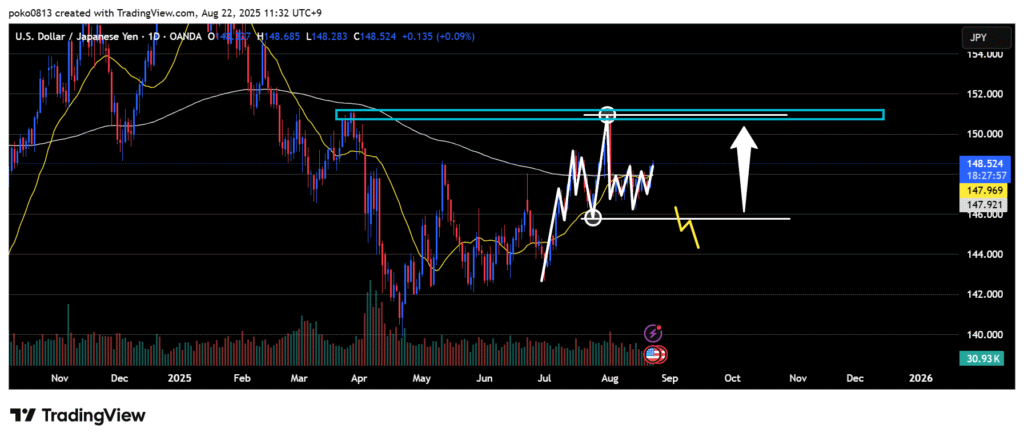Click the green 30.93K volume label

978,358
